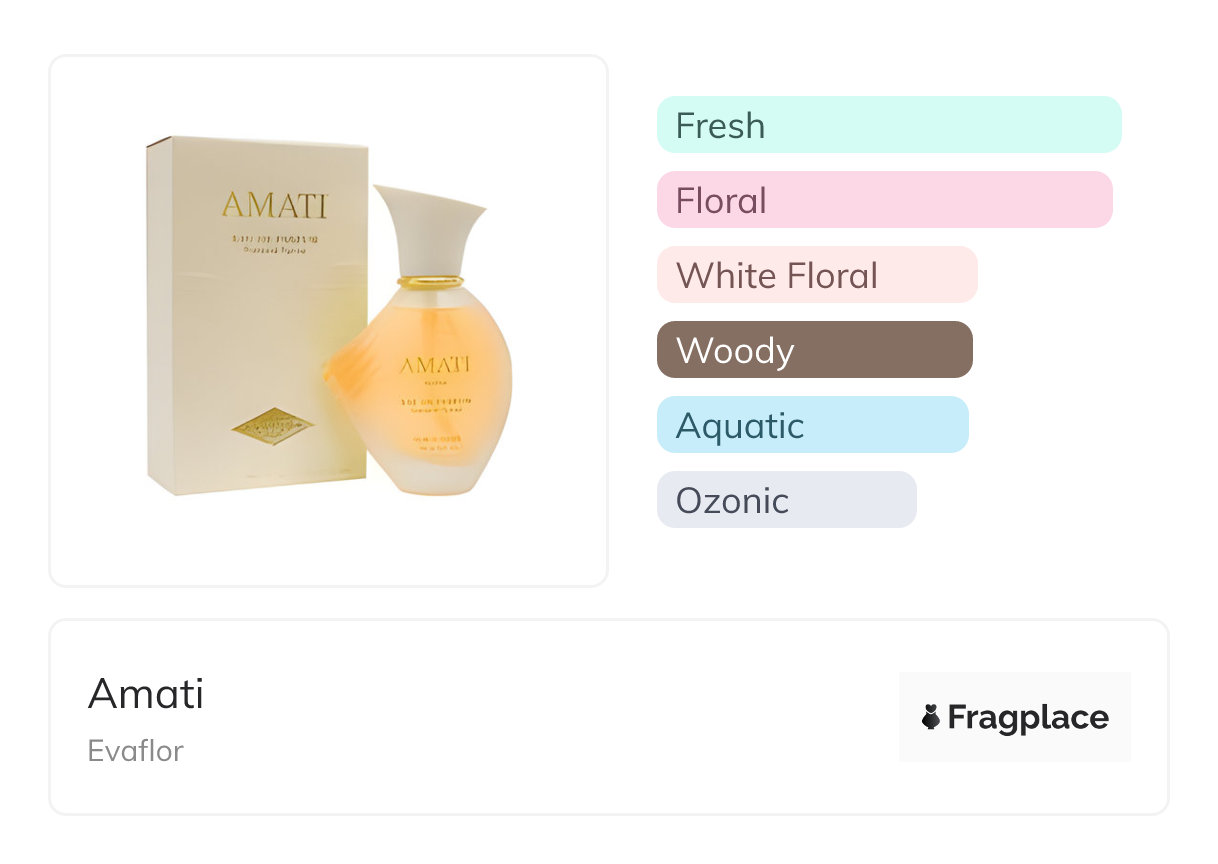Open the Amati perfume title
Image resolution: width=1218 pixels, height=864 pixels.
pyautogui.click(x=146, y=693)
